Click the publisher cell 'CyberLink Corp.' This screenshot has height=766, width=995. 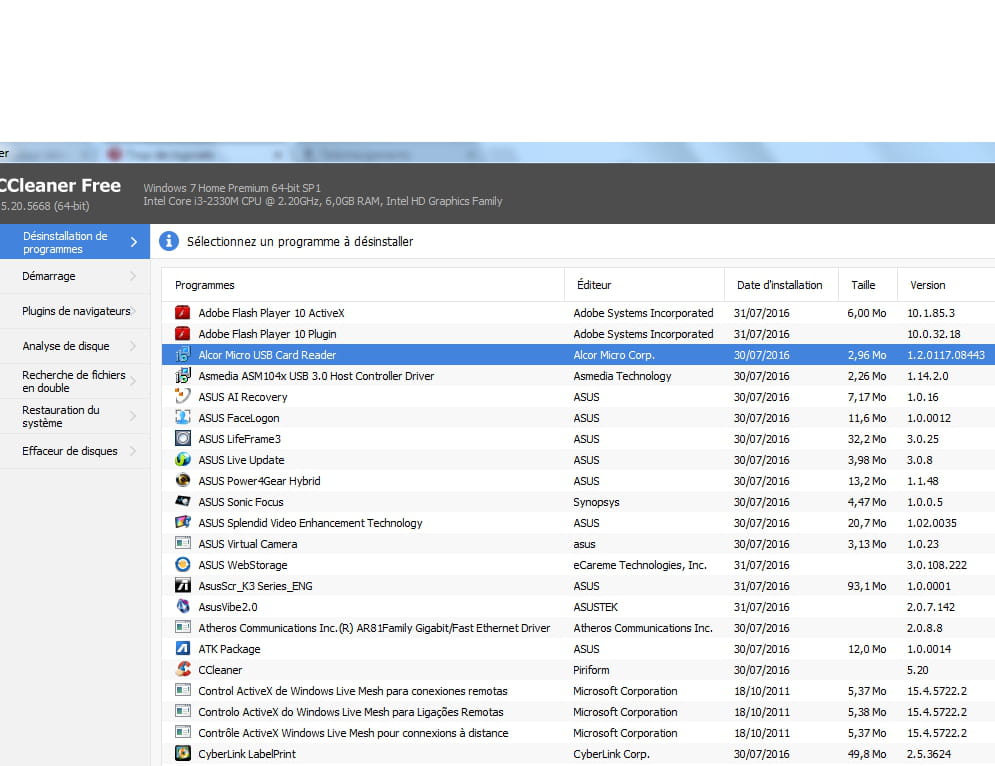click(x=611, y=754)
